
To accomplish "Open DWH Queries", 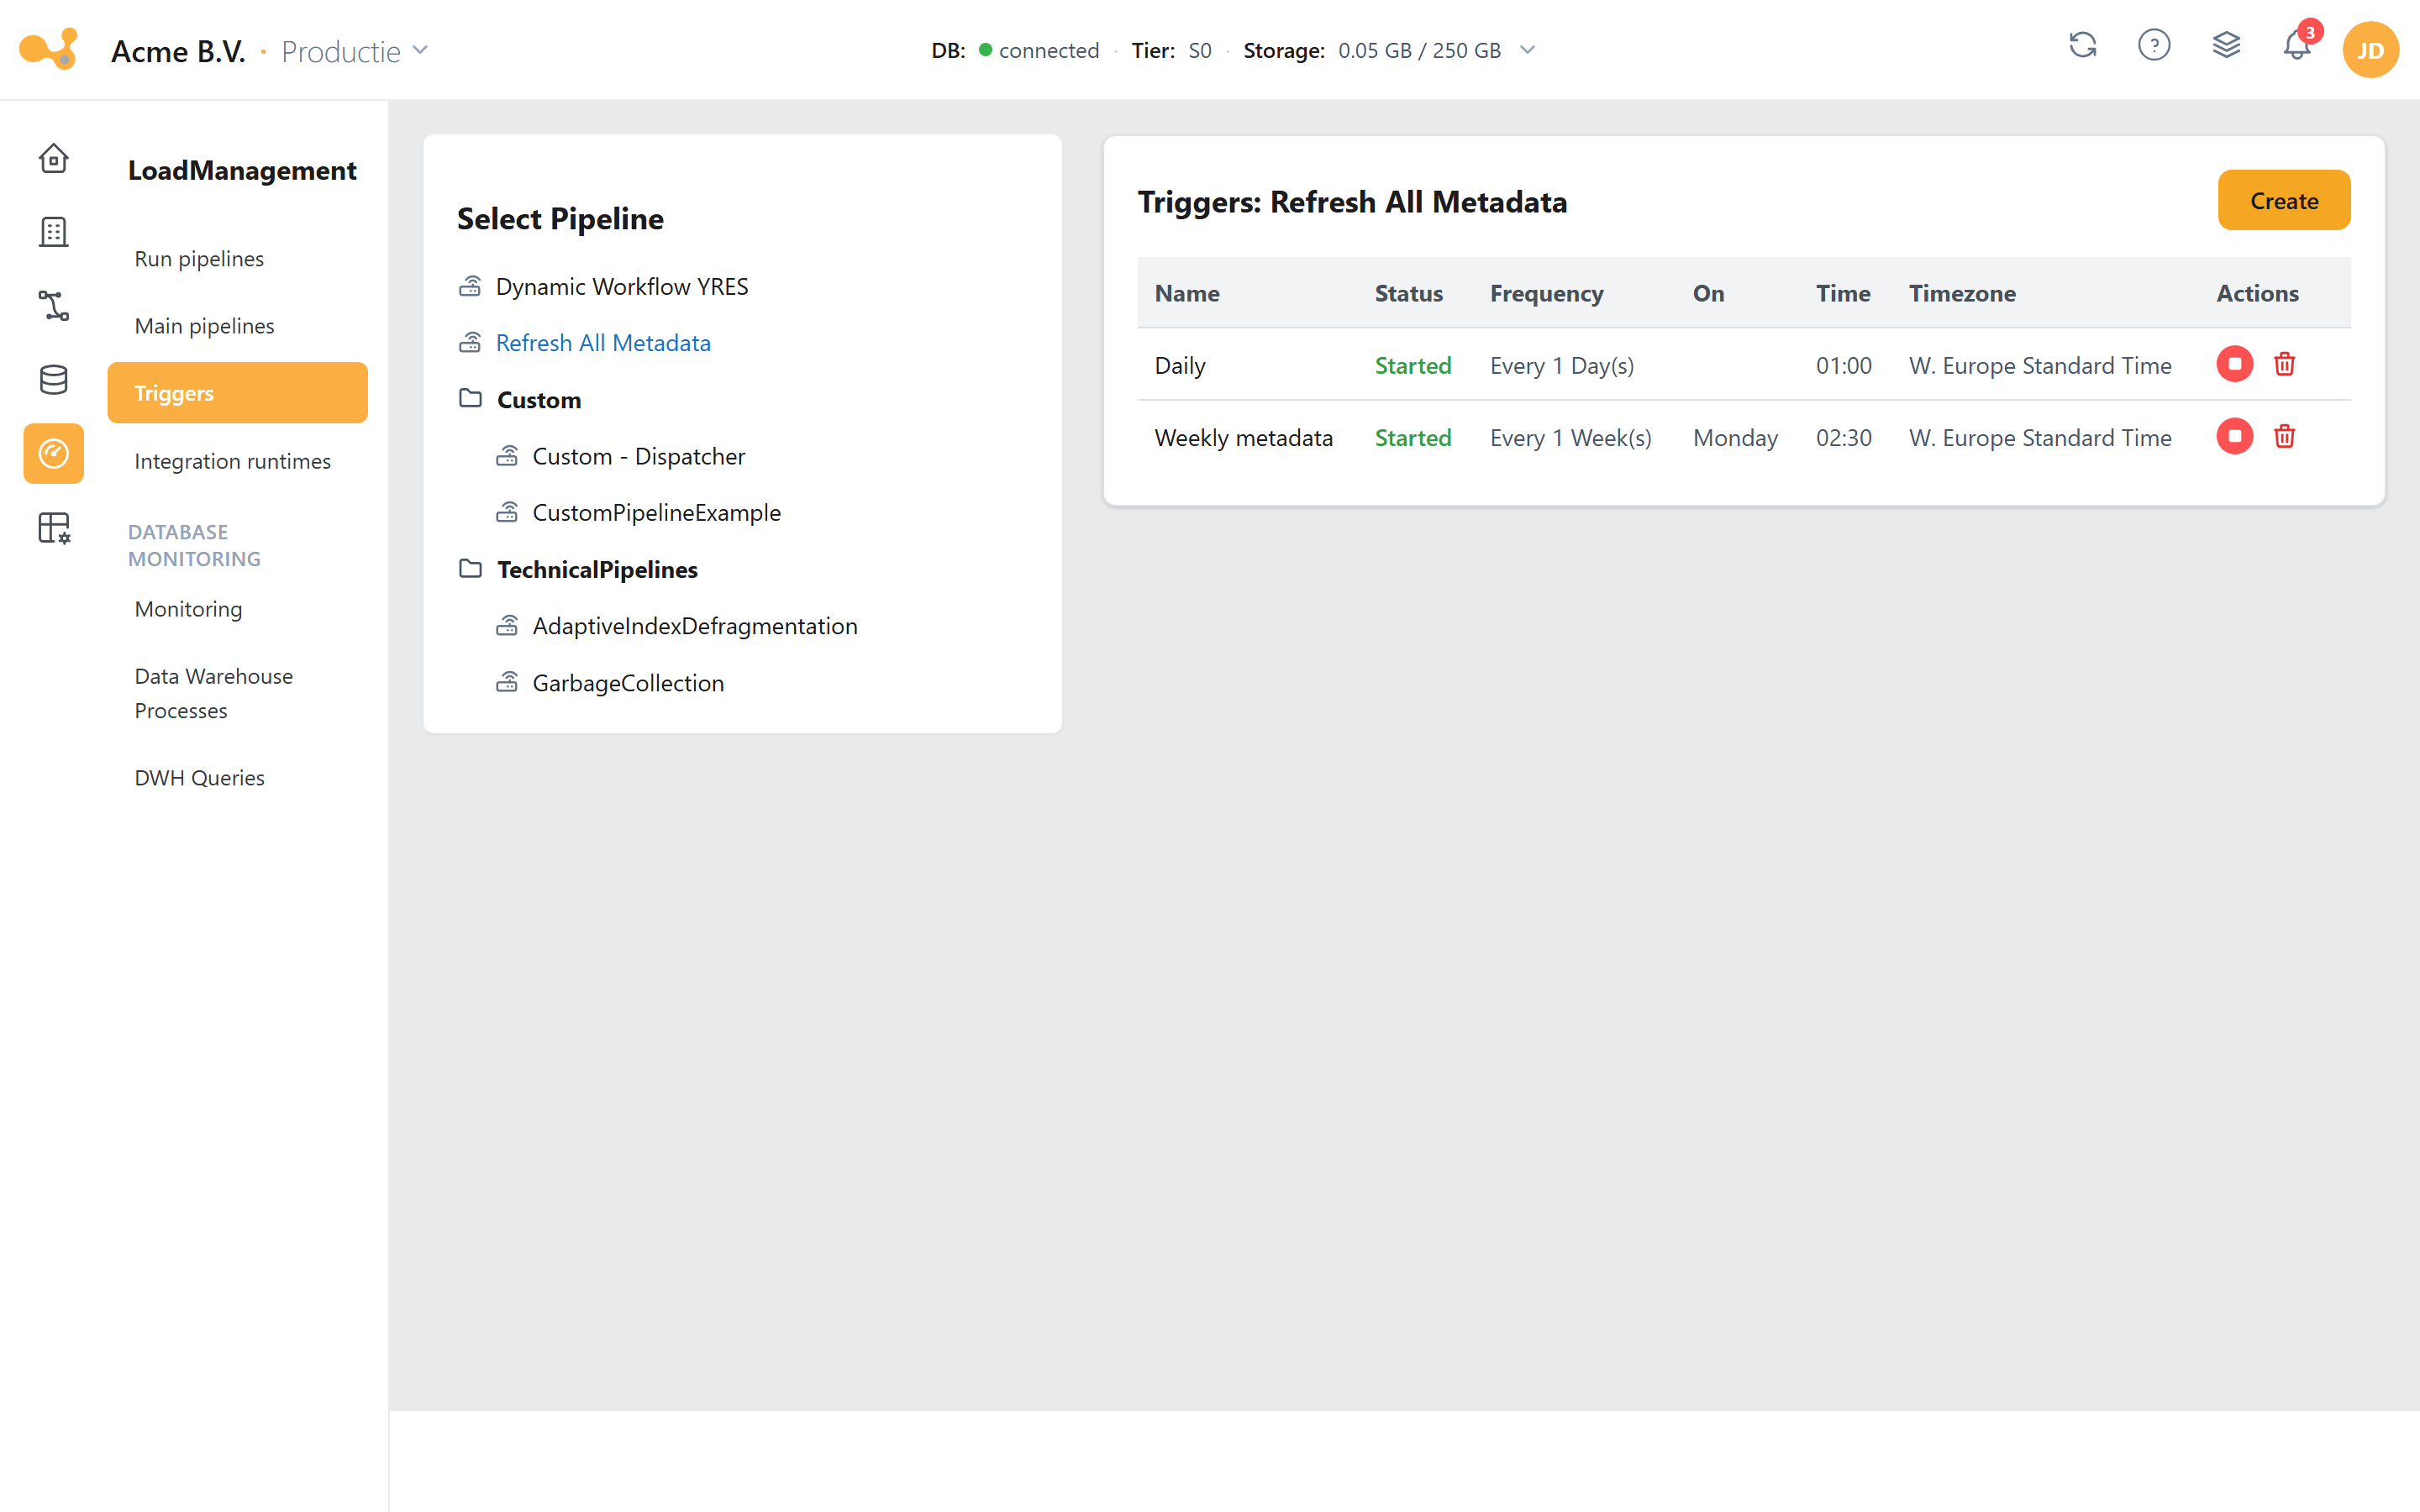I will (199, 778).
